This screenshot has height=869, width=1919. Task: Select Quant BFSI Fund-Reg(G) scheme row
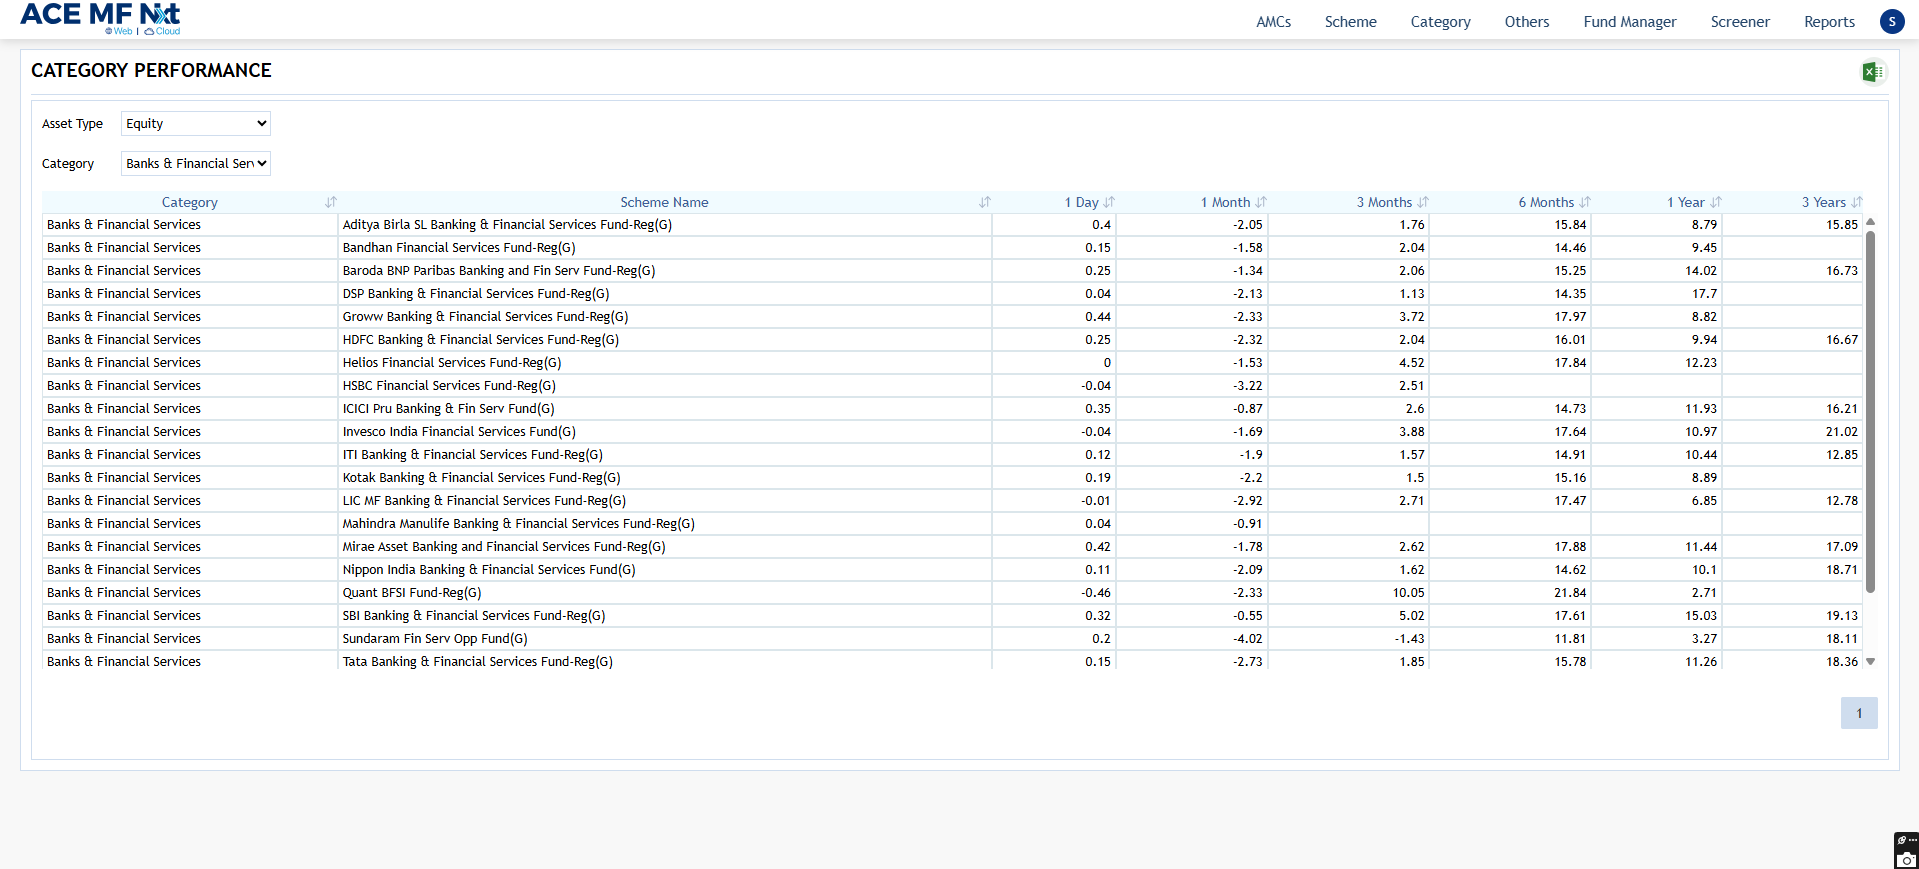pos(411,593)
